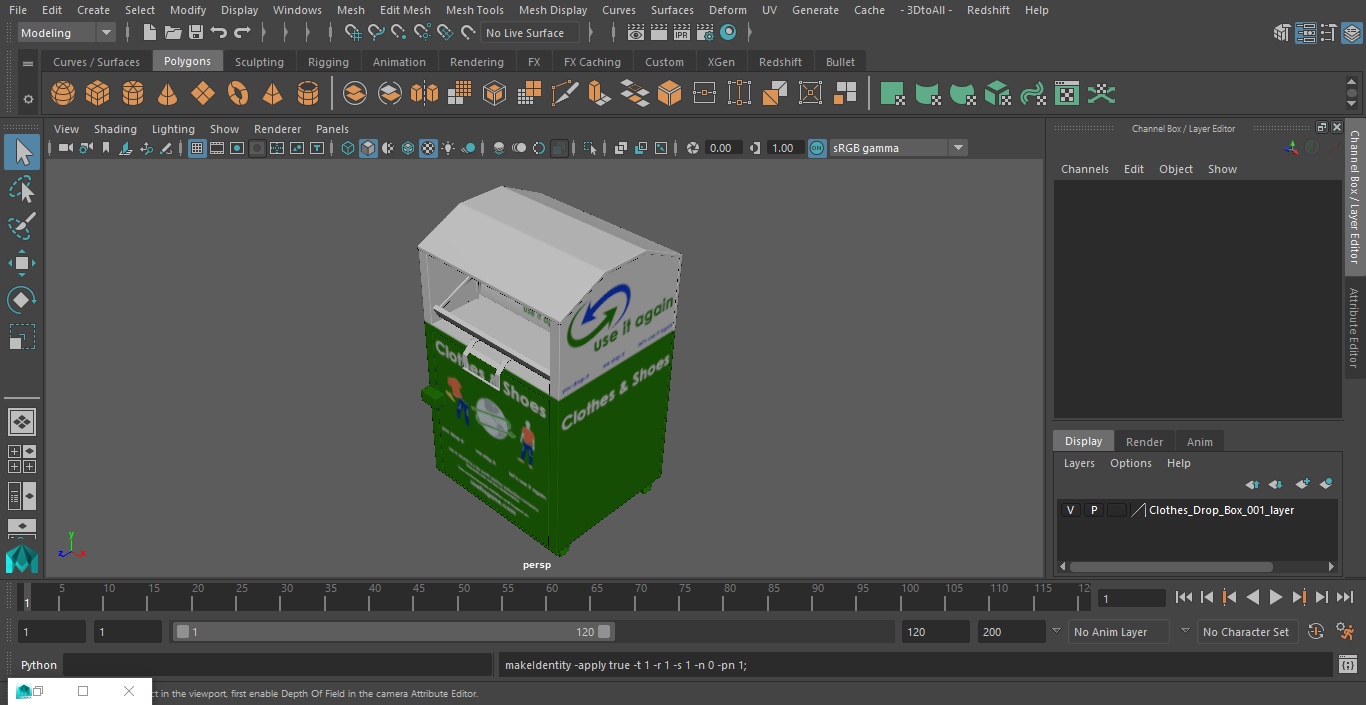Toggle textured display in viewport toolbar
Image resolution: width=1366 pixels, height=705 pixels.
pyautogui.click(x=428, y=148)
